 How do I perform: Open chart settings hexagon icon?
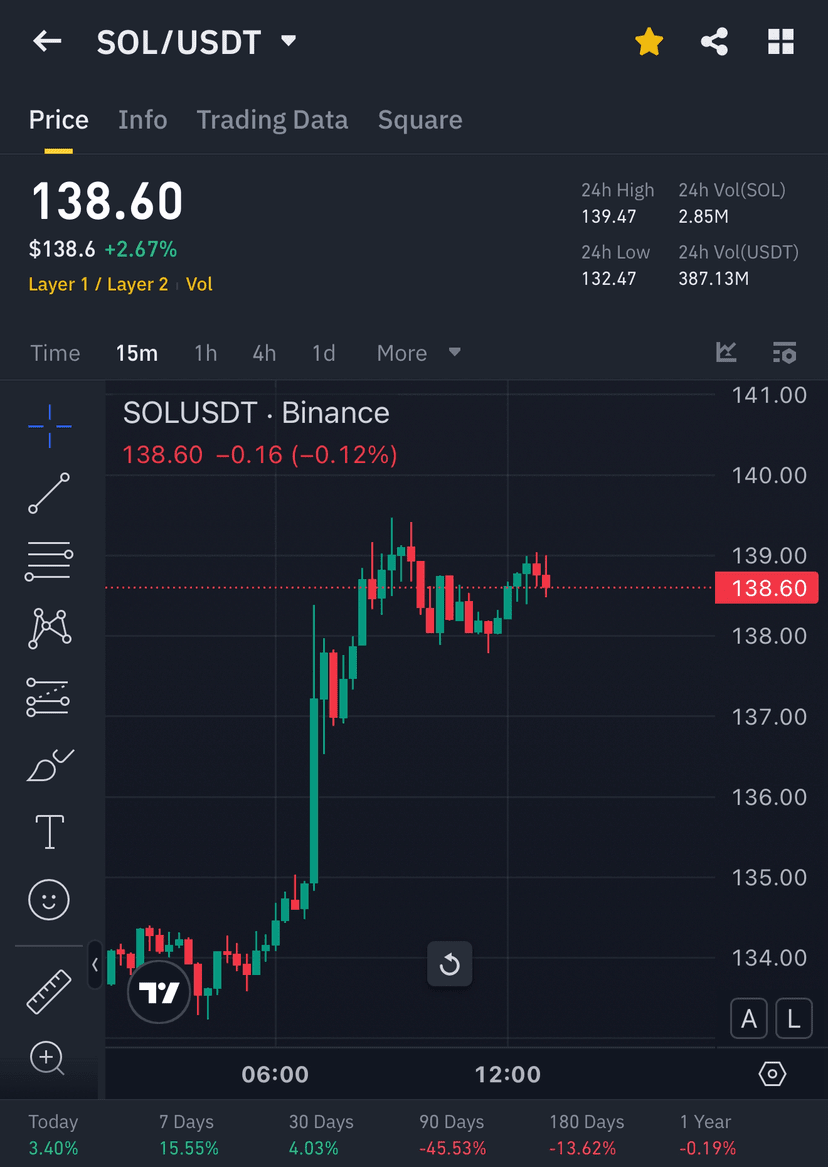[772, 1074]
